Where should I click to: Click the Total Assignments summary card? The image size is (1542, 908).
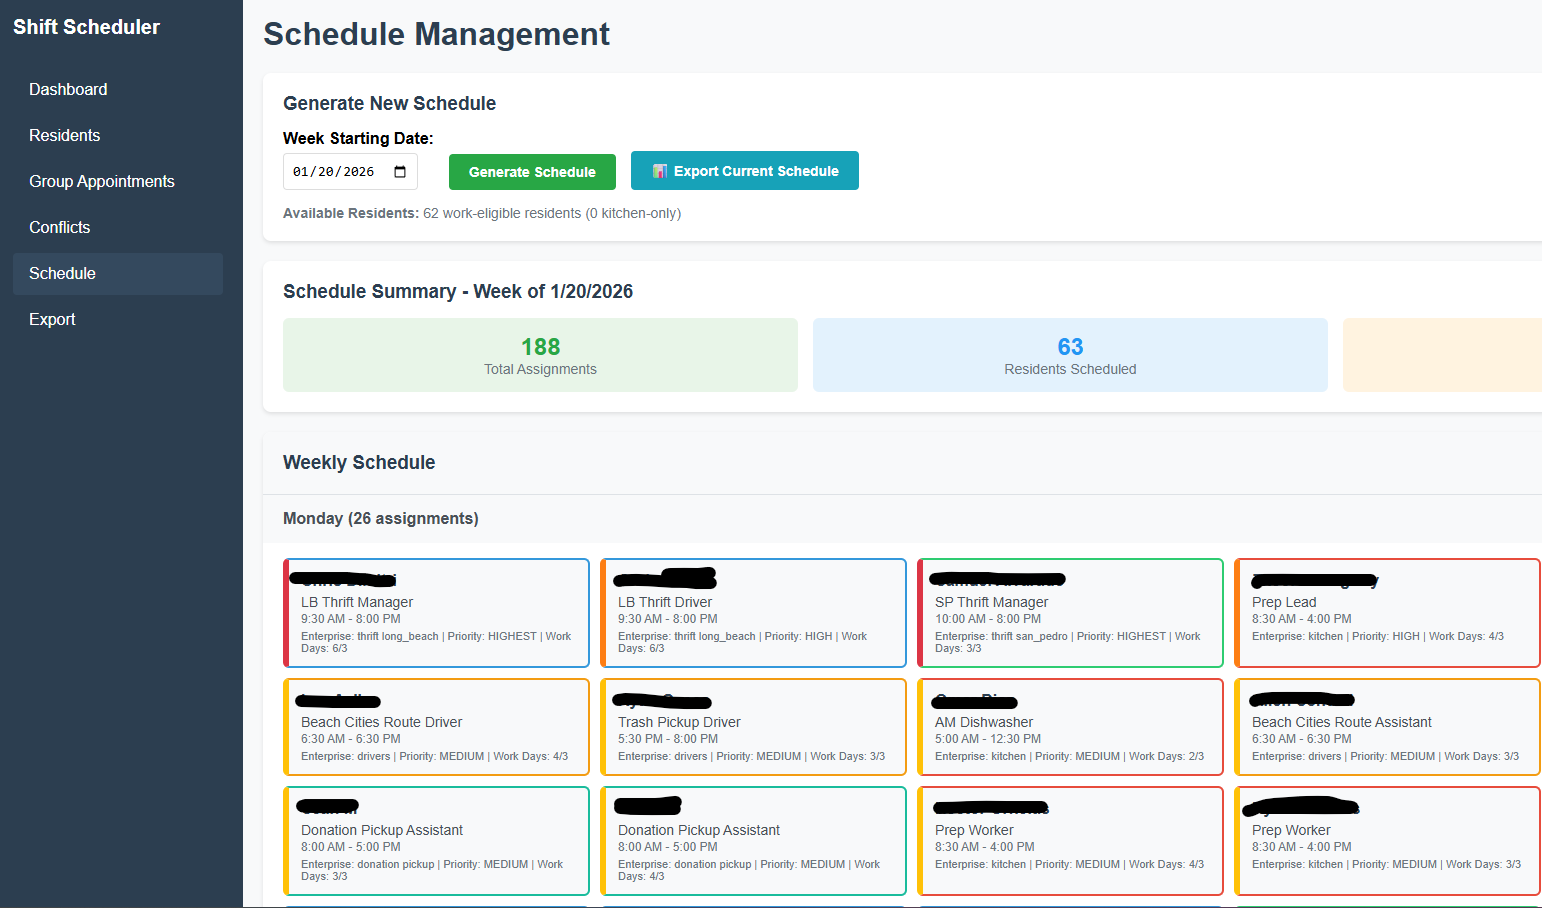(540, 355)
